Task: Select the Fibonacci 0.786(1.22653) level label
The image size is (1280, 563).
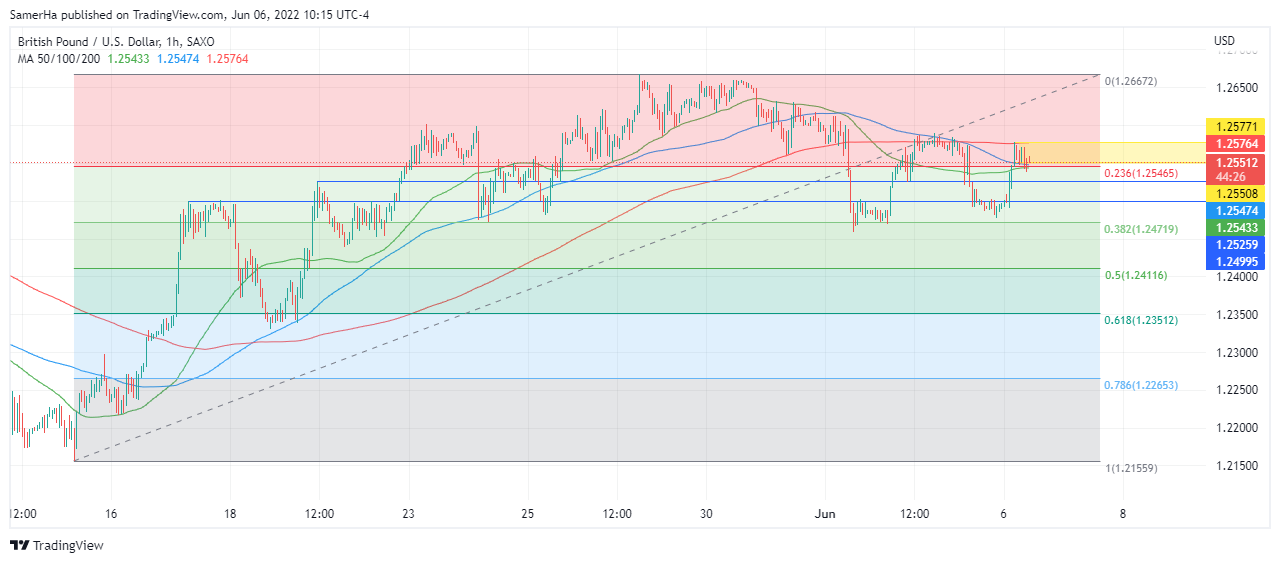Action: (x=1140, y=386)
